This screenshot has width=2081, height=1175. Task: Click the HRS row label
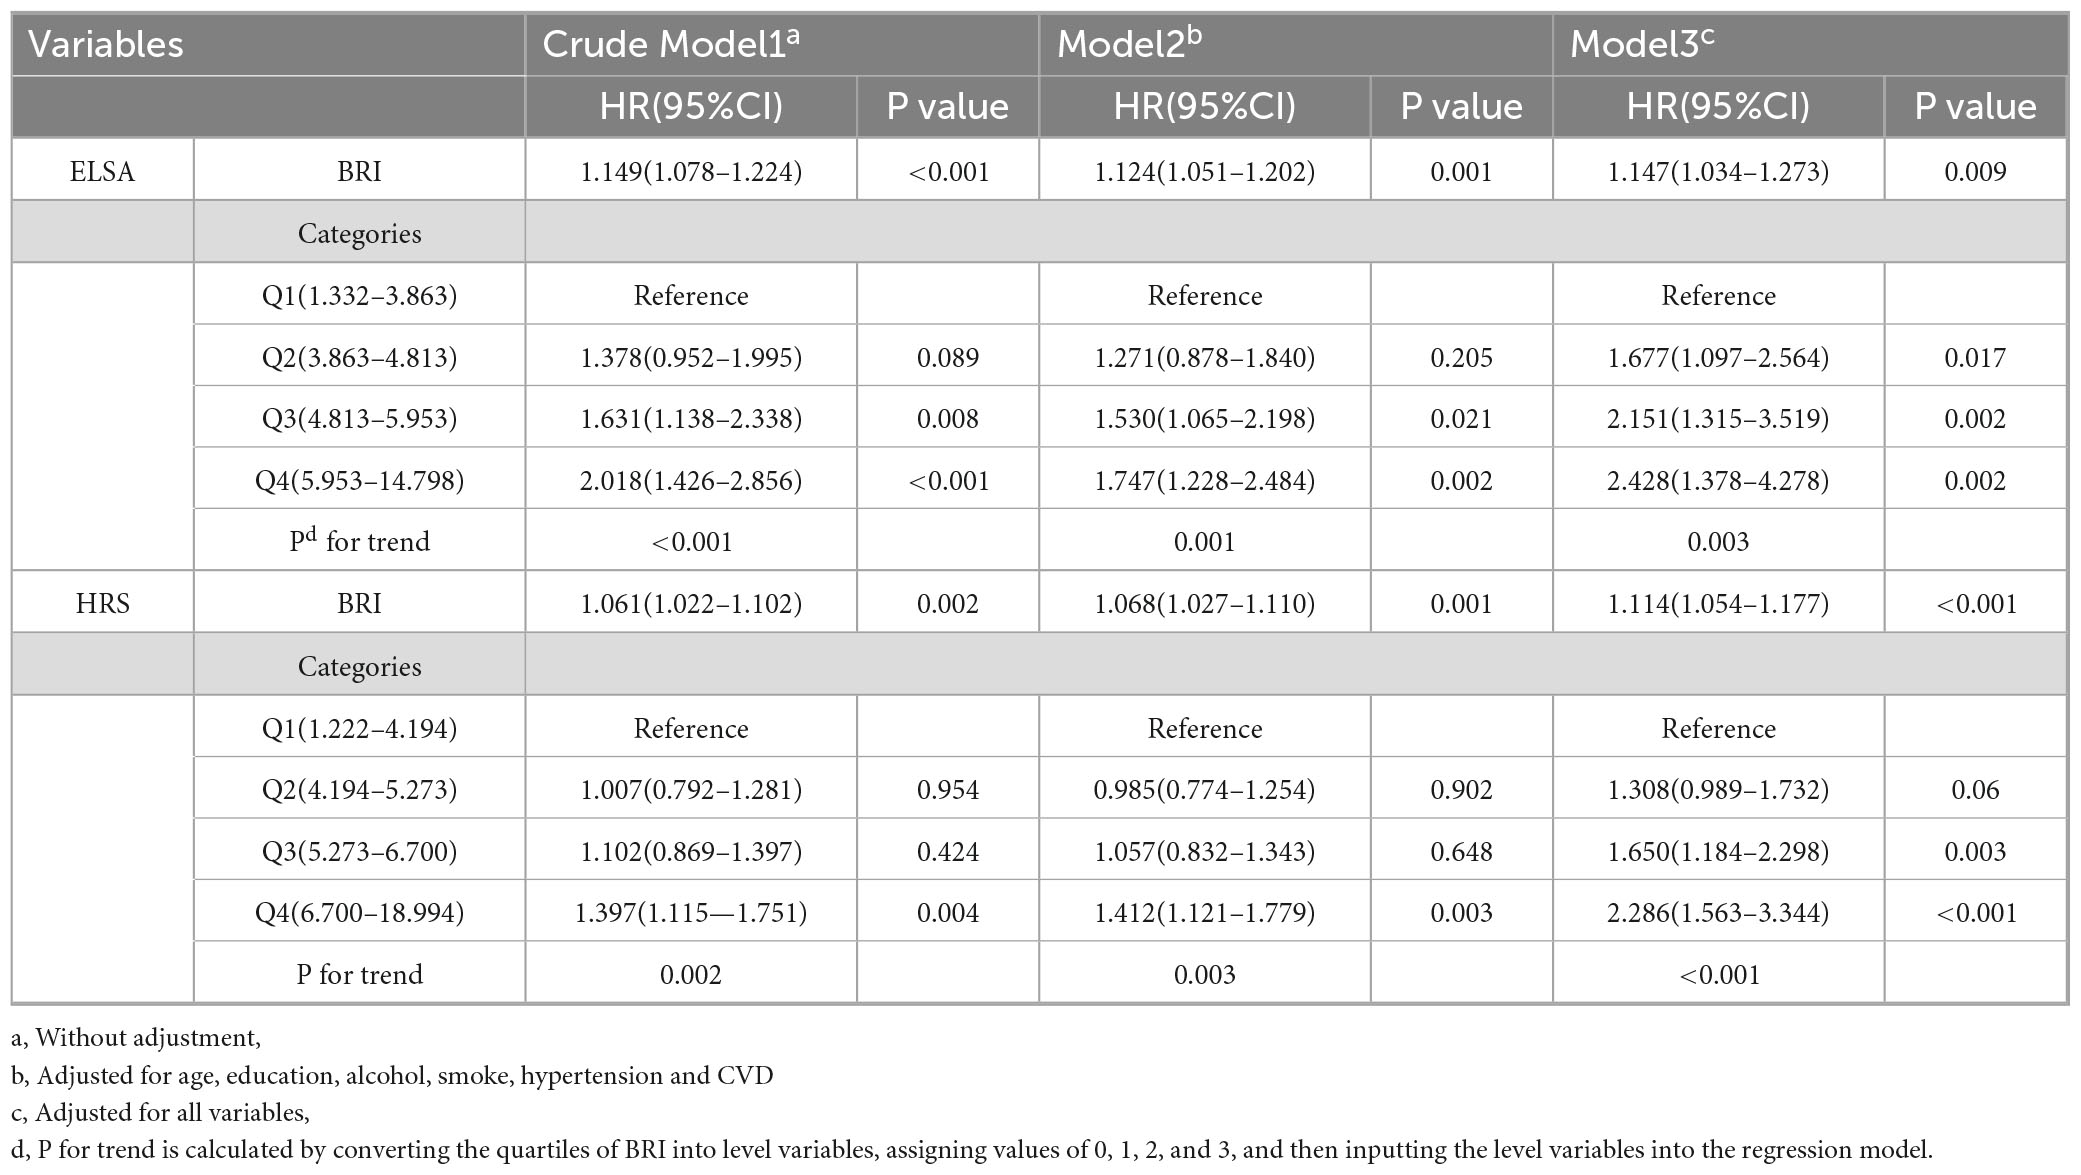click(x=102, y=604)
